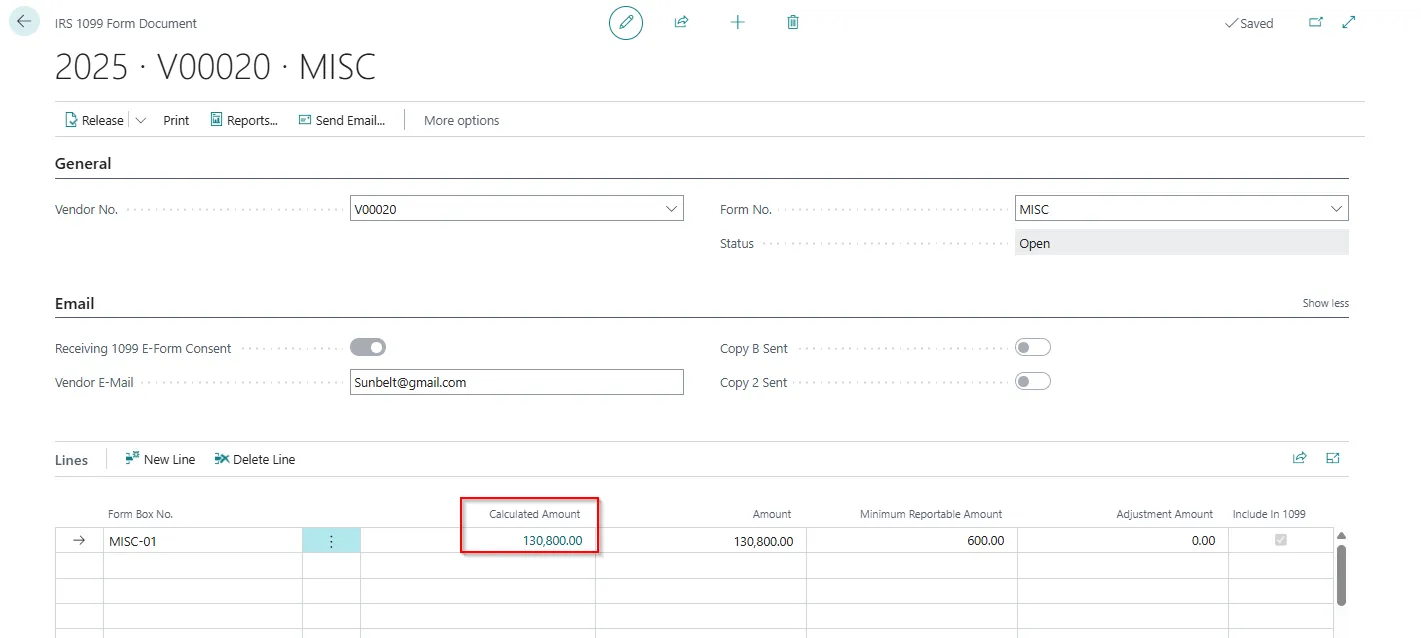
Task: Maximize the Lines section icon
Action: coord(1333,458)
